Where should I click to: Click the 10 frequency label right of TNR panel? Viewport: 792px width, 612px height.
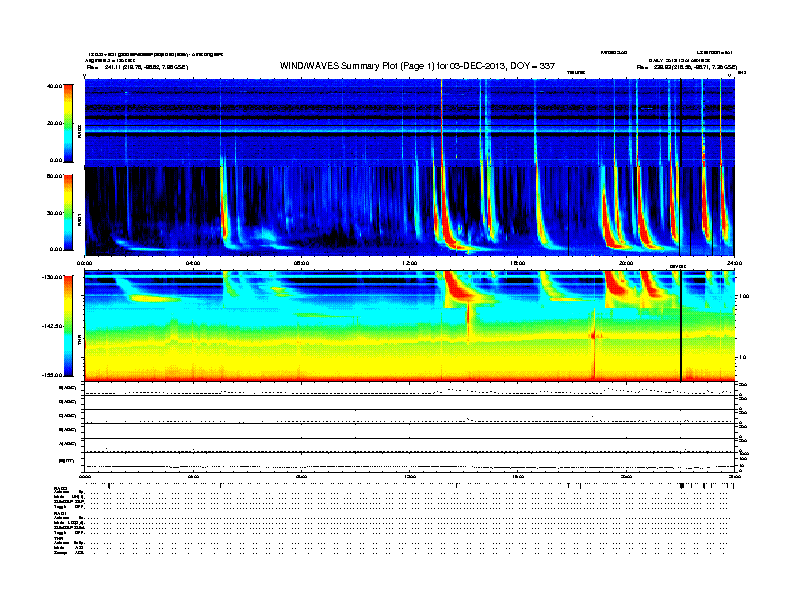point(742,357)
